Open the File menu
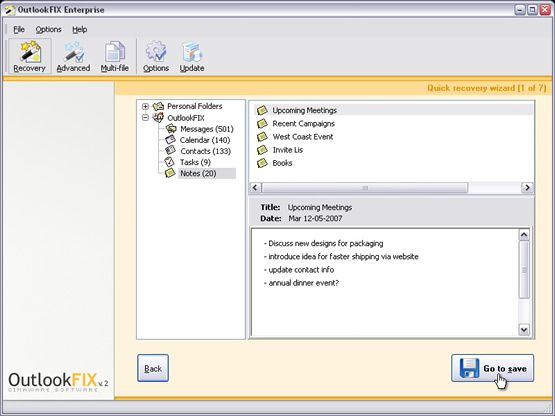Viewport: 555px width, 416px height. coord(19,29)
